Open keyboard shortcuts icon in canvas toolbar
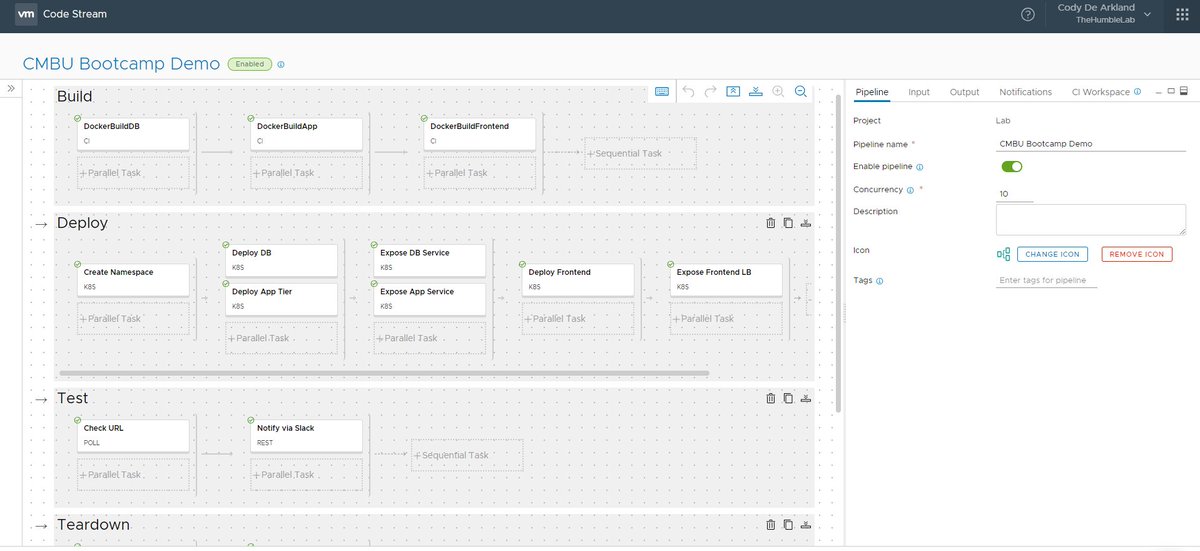The image size is (1200, 551). pos(662,92)
